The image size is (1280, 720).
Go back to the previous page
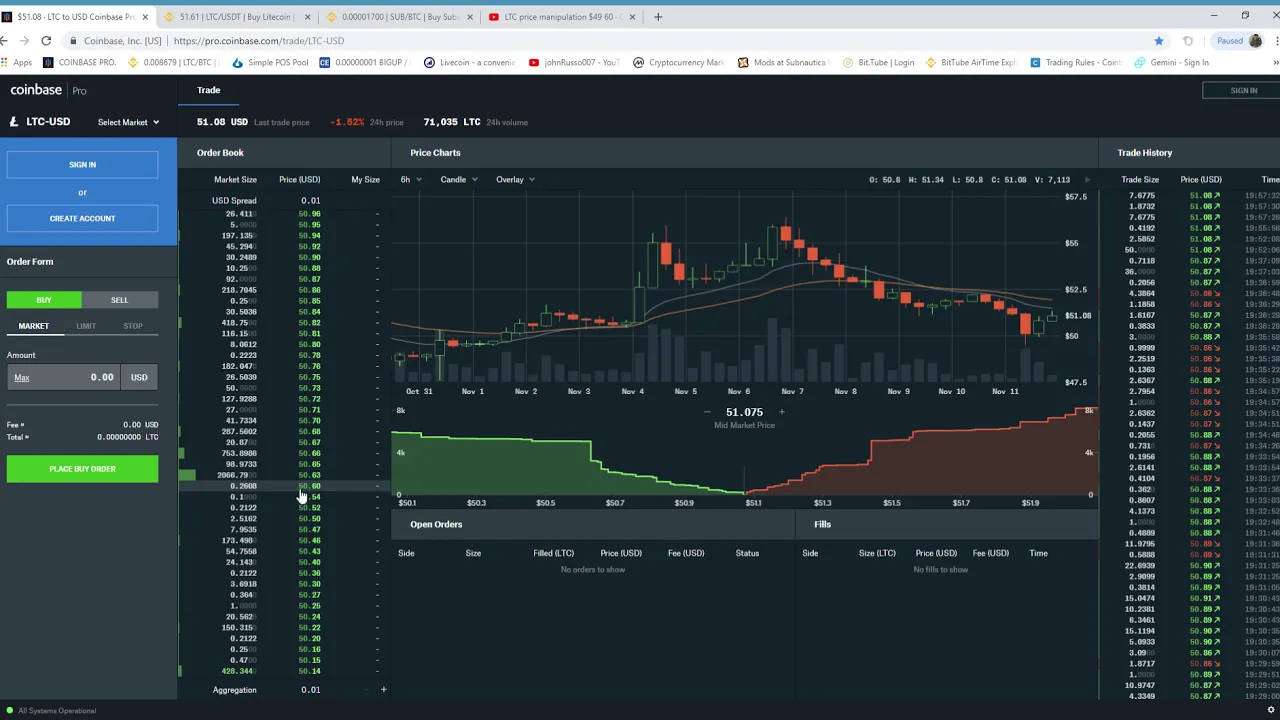pos(4,41)
